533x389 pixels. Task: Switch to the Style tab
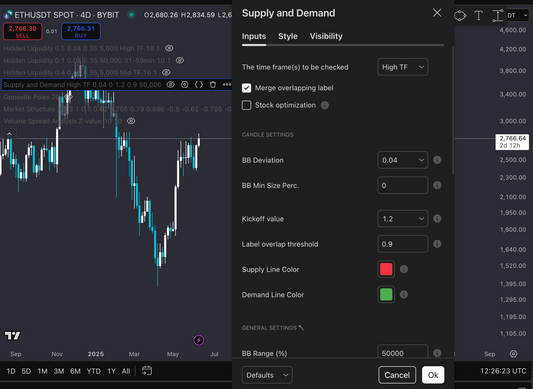[288, 36]
